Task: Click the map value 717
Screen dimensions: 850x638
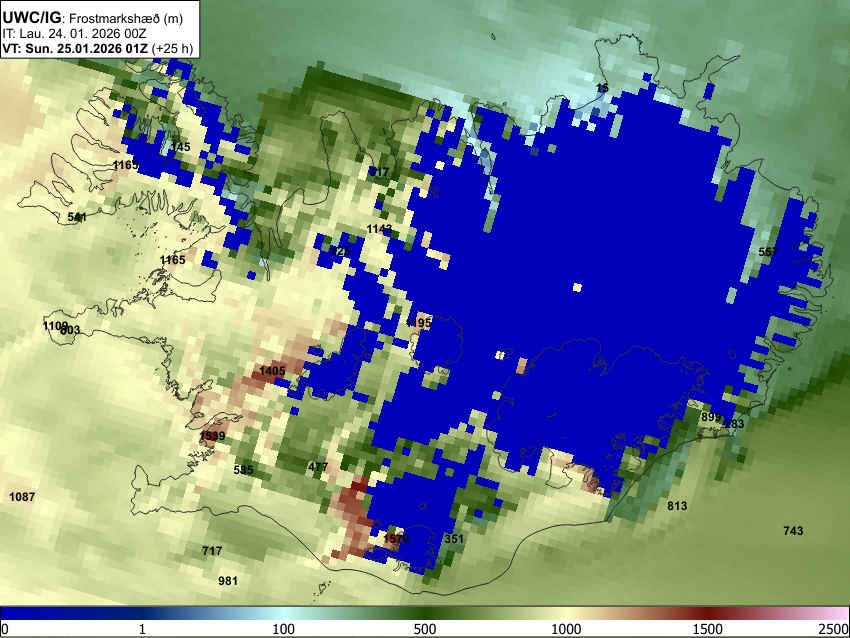Action: [212, 551]
